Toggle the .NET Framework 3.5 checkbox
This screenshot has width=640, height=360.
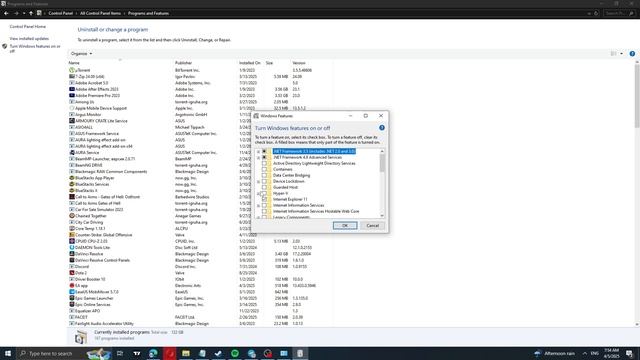pos(264,151)
